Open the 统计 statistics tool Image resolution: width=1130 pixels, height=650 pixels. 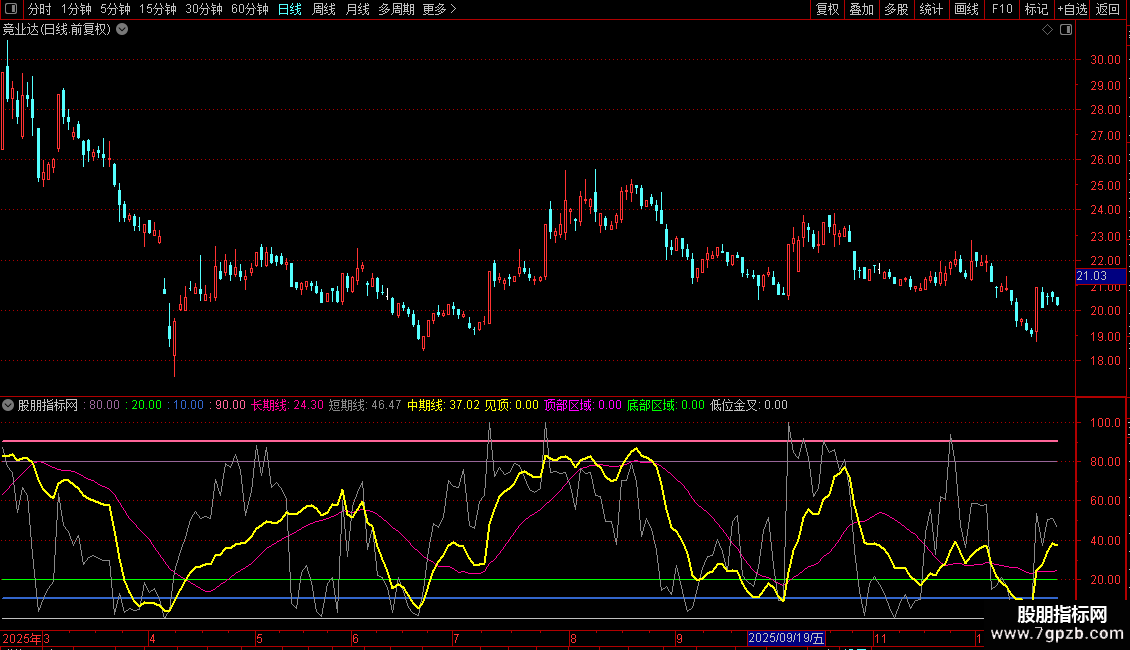[x=931, y=9]
